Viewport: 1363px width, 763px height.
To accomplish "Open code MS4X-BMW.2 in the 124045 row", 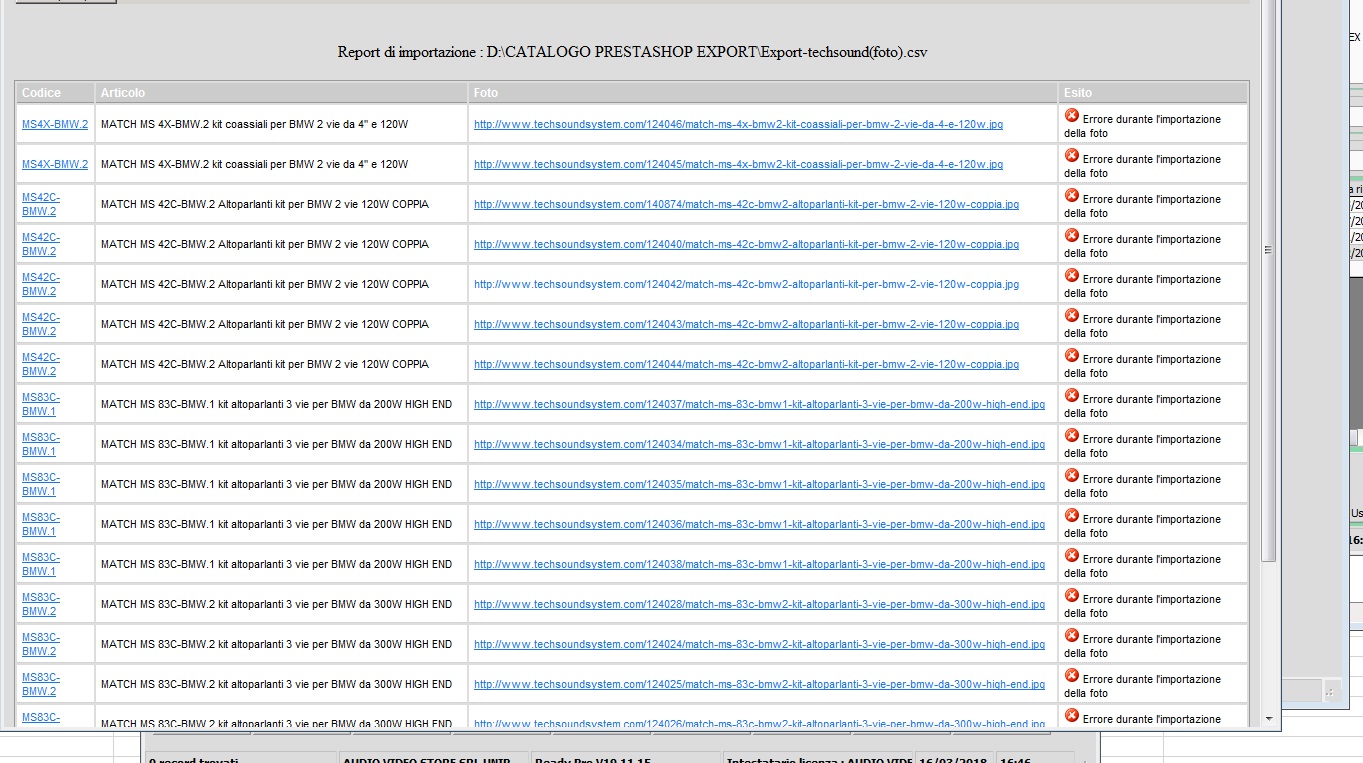I will (55, 165).
